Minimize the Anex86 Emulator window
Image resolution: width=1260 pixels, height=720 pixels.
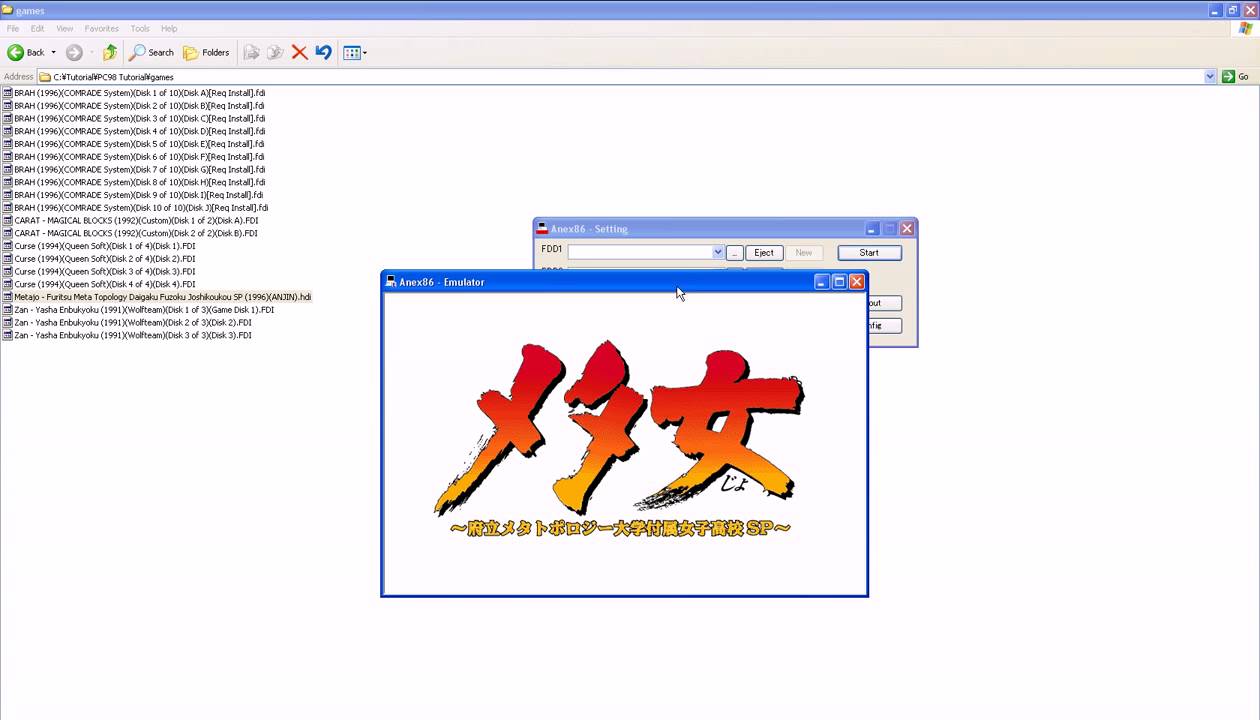coord(822,282)
